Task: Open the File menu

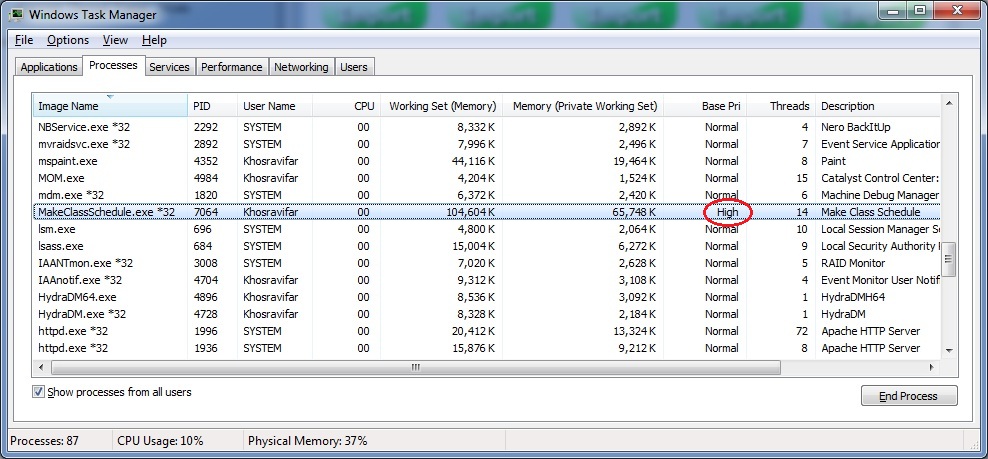Action: pyautogui.click(x=24, y=40)
